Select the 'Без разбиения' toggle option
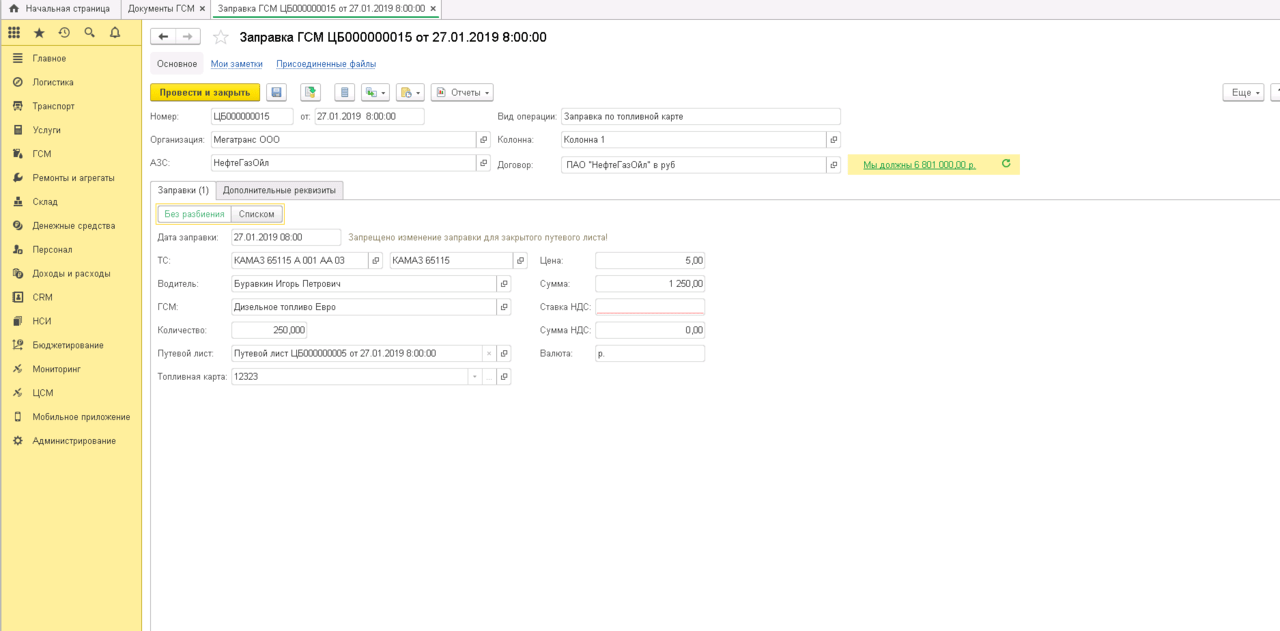 coord(194,214)
